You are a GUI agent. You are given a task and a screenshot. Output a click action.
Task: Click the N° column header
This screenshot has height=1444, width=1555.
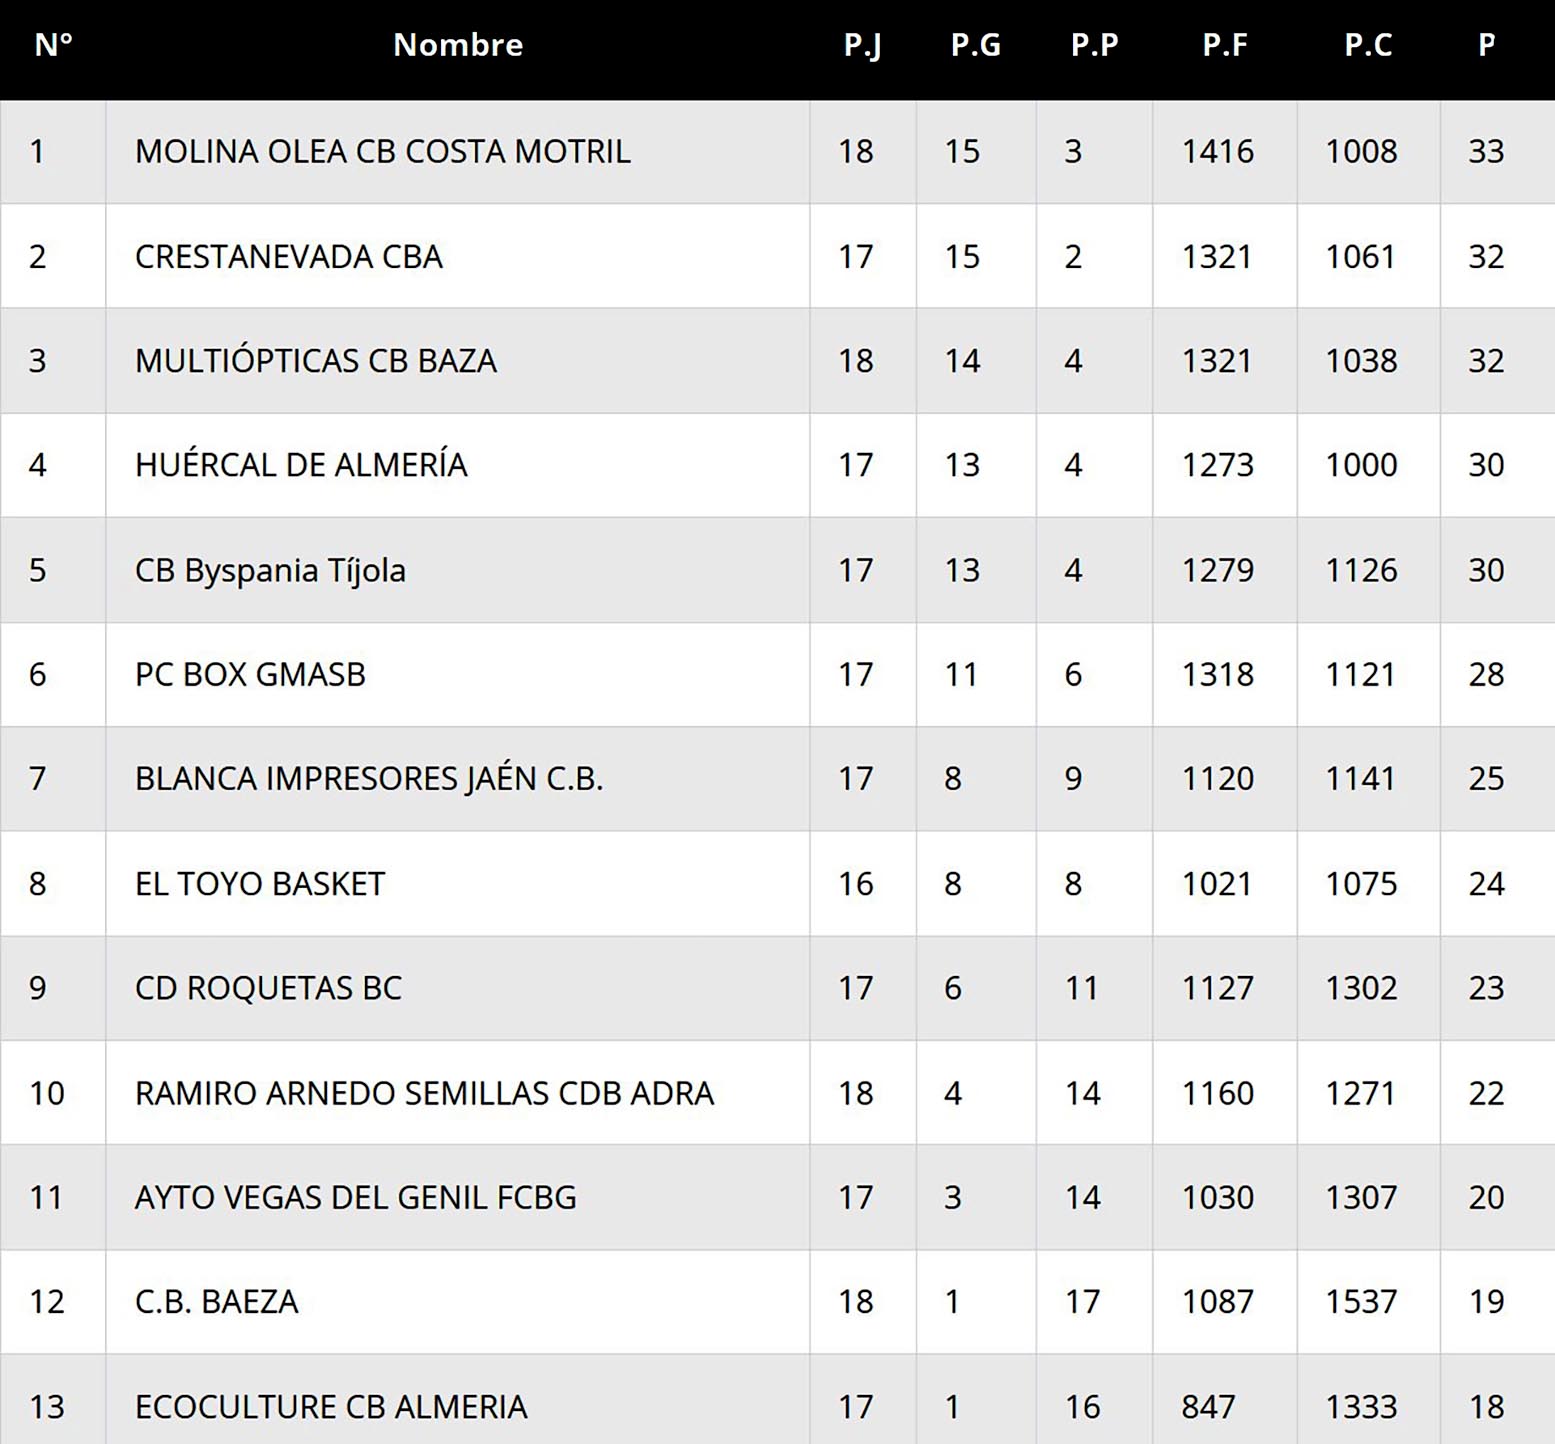[x=53, y=45]
